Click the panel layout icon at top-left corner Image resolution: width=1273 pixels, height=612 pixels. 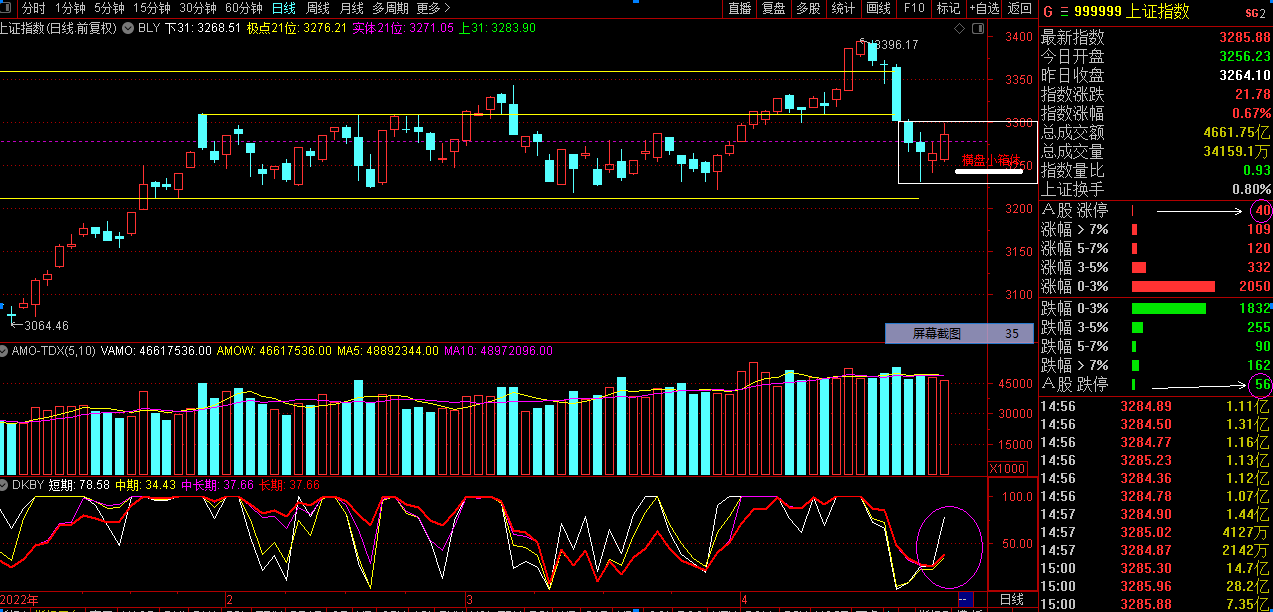[7, 8]
